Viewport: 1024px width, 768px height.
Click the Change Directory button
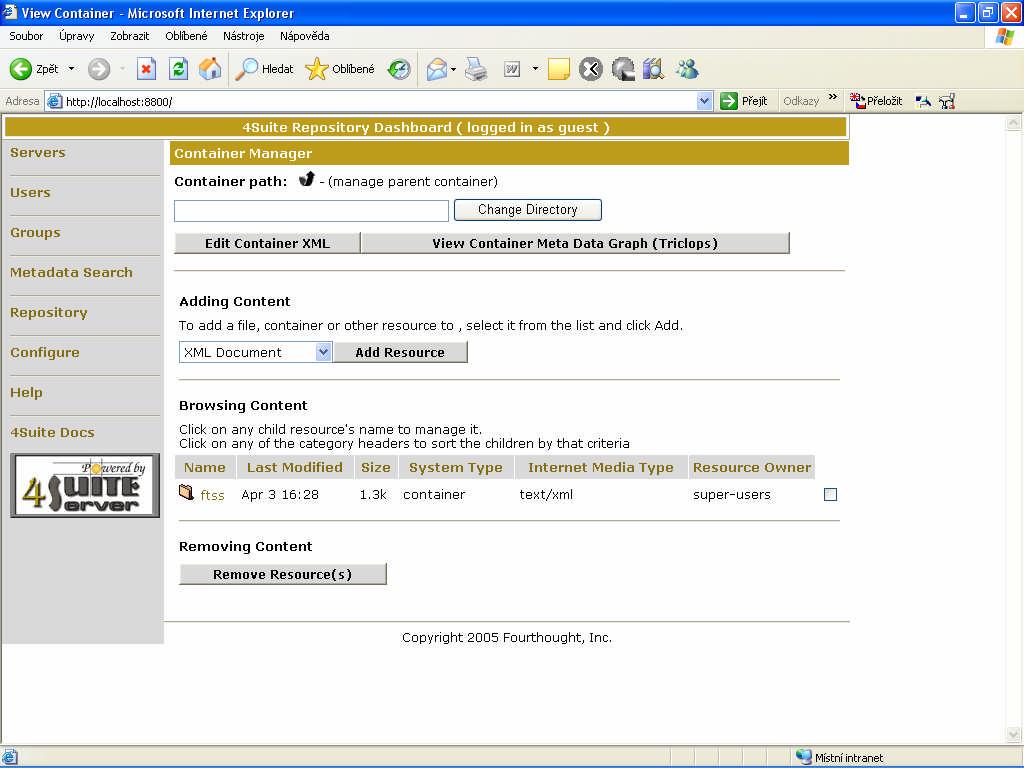point(528,210)
